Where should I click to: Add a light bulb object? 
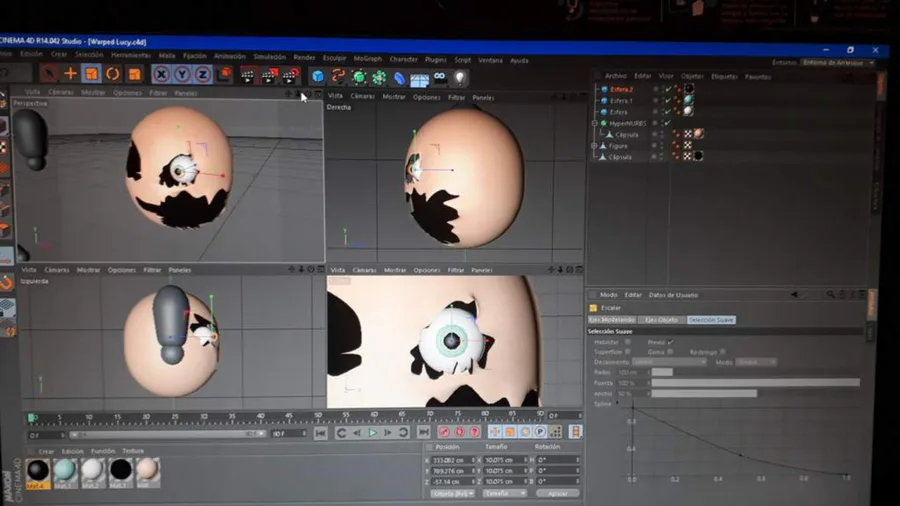[x=460, y=78]
